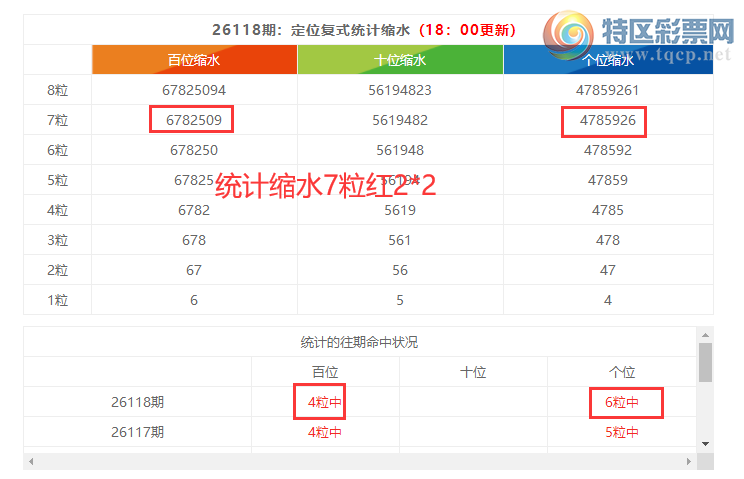Select the 4粒 row label
744x479 pixels.
pyautogui.click(x=57, y=210)
